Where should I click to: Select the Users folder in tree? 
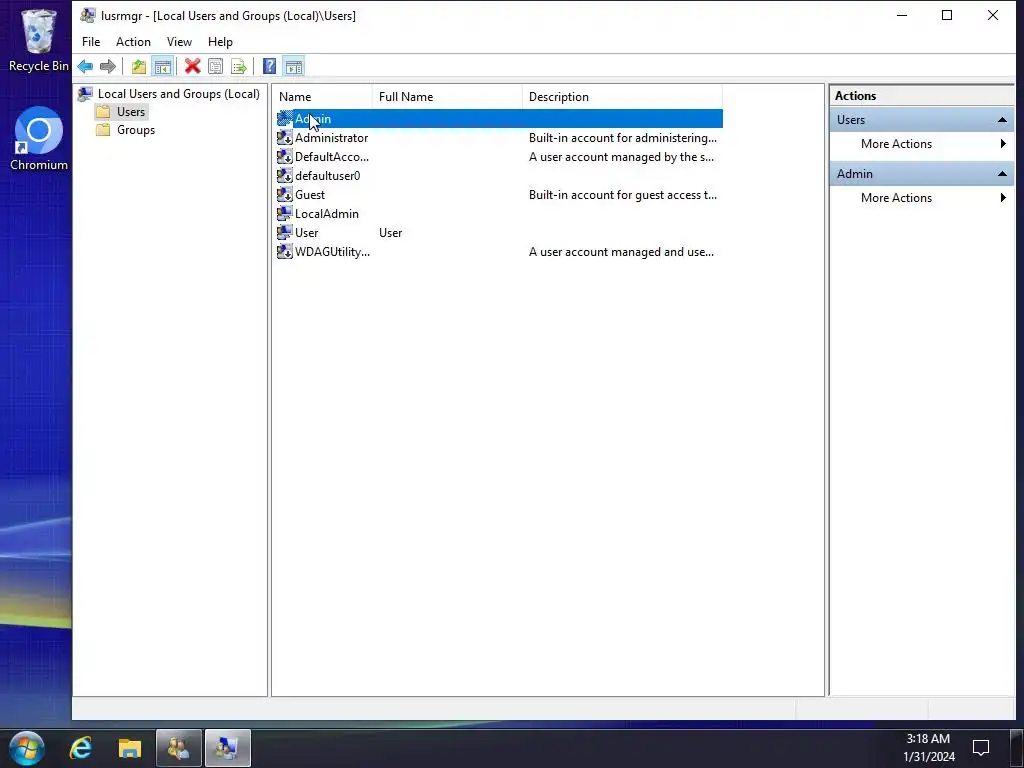coord(131,112)
